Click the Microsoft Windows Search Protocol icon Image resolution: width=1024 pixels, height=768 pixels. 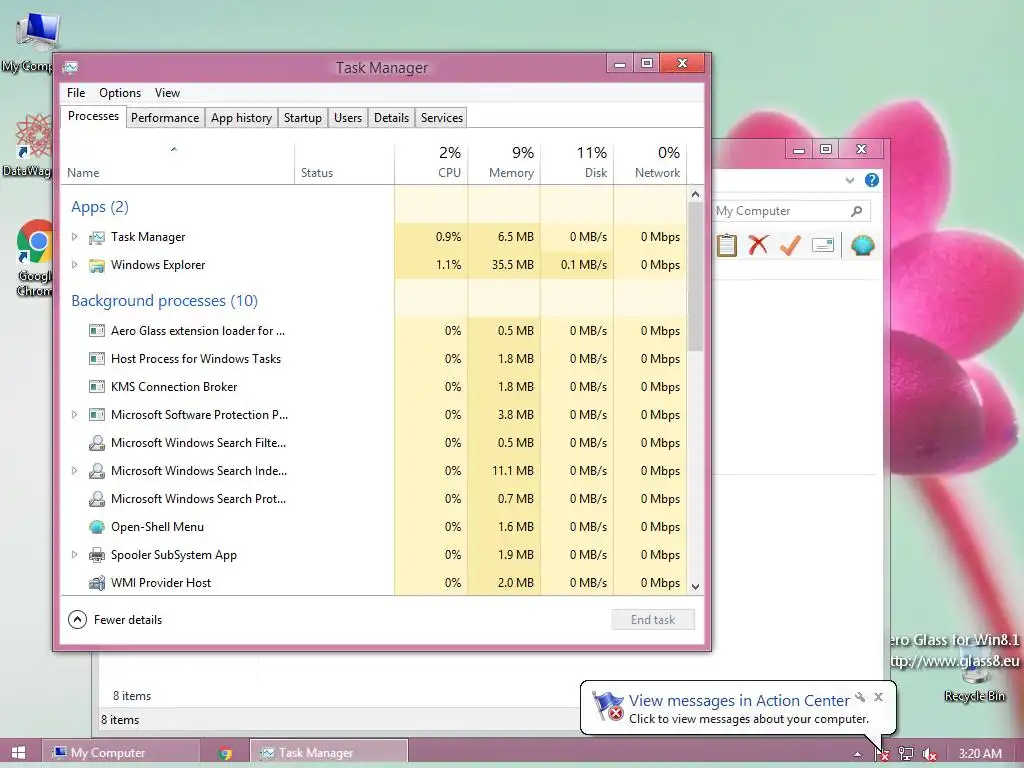[x=97, y=499]
